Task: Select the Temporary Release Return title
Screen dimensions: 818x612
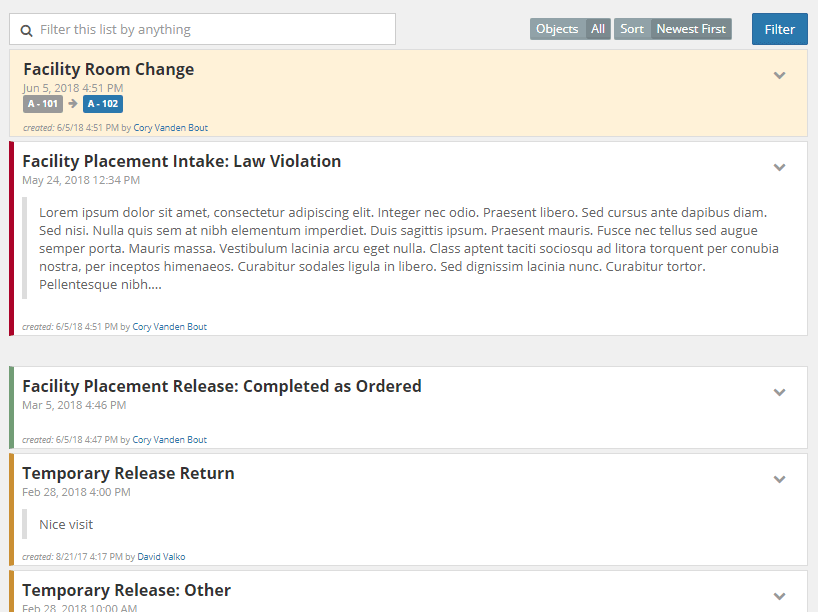Action: [128, 473]
